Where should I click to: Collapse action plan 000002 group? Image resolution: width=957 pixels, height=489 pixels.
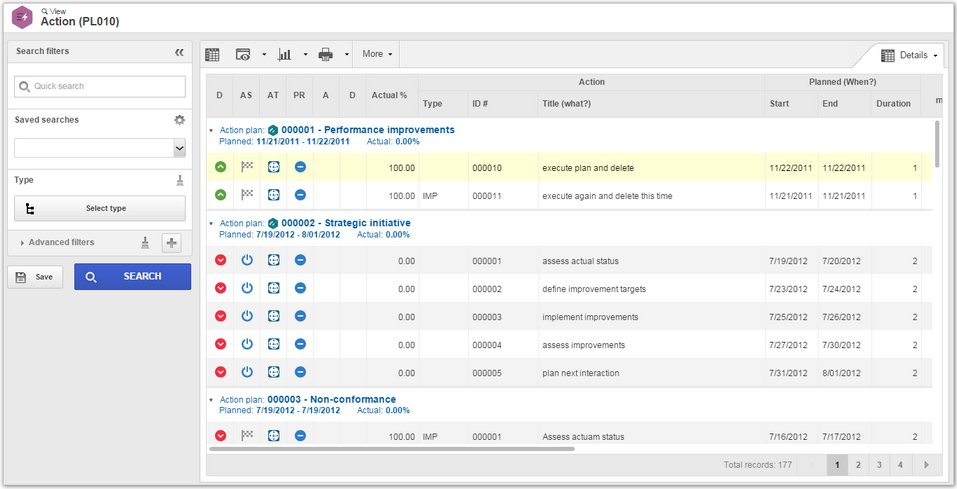point(211,224)
